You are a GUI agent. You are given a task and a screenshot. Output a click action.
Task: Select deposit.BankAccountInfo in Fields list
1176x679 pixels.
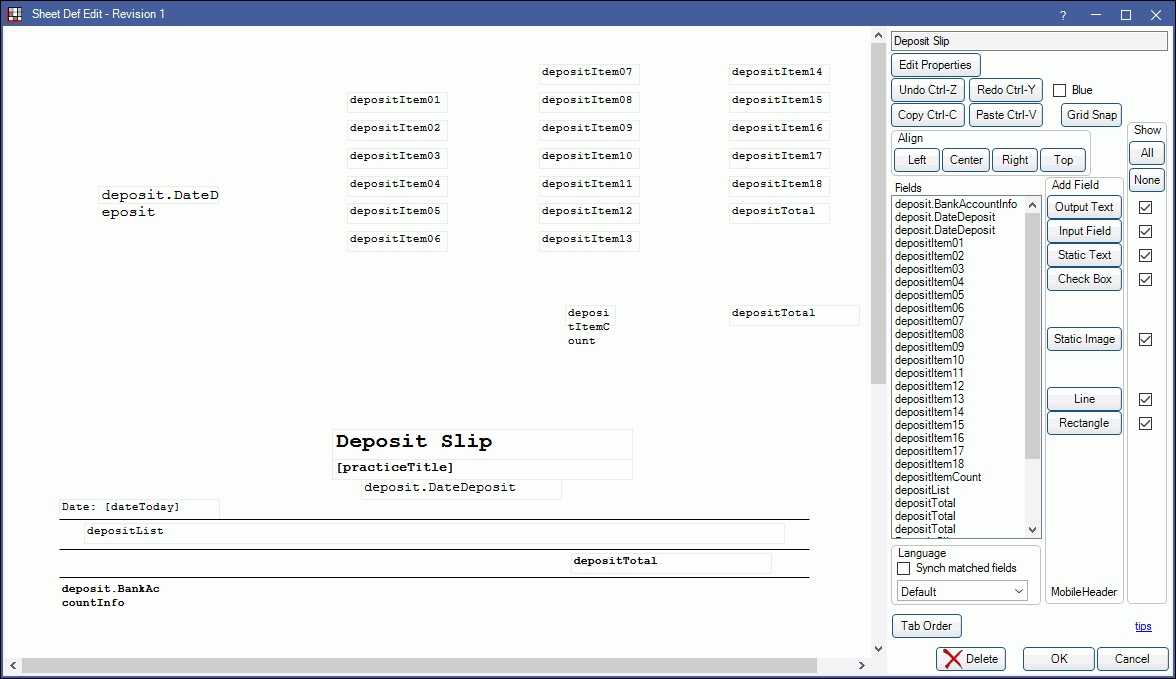(955, 204)
